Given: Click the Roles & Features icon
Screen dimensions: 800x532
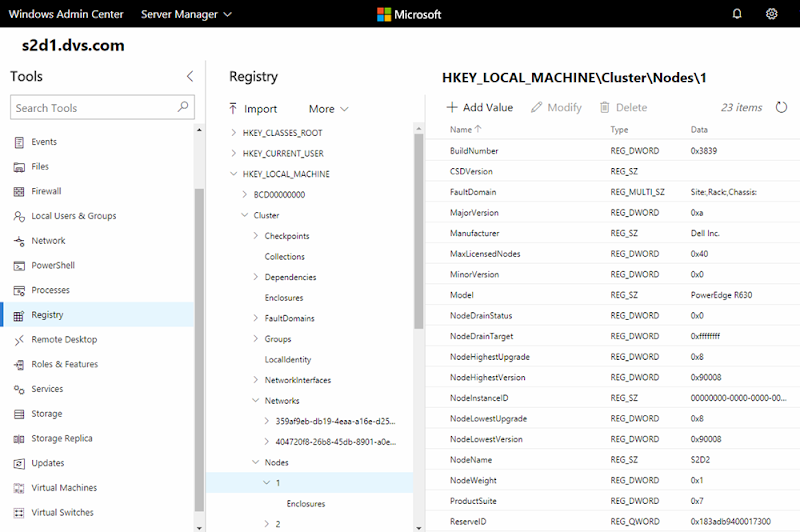Looking at the screenshot, I should coord(19,365).
